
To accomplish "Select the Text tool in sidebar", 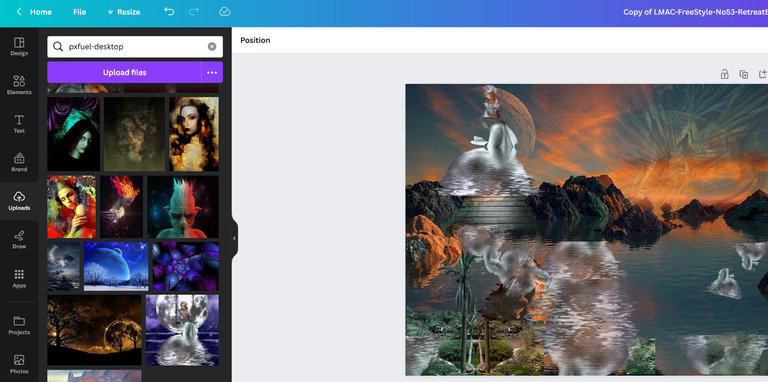I will click(19, 124).
